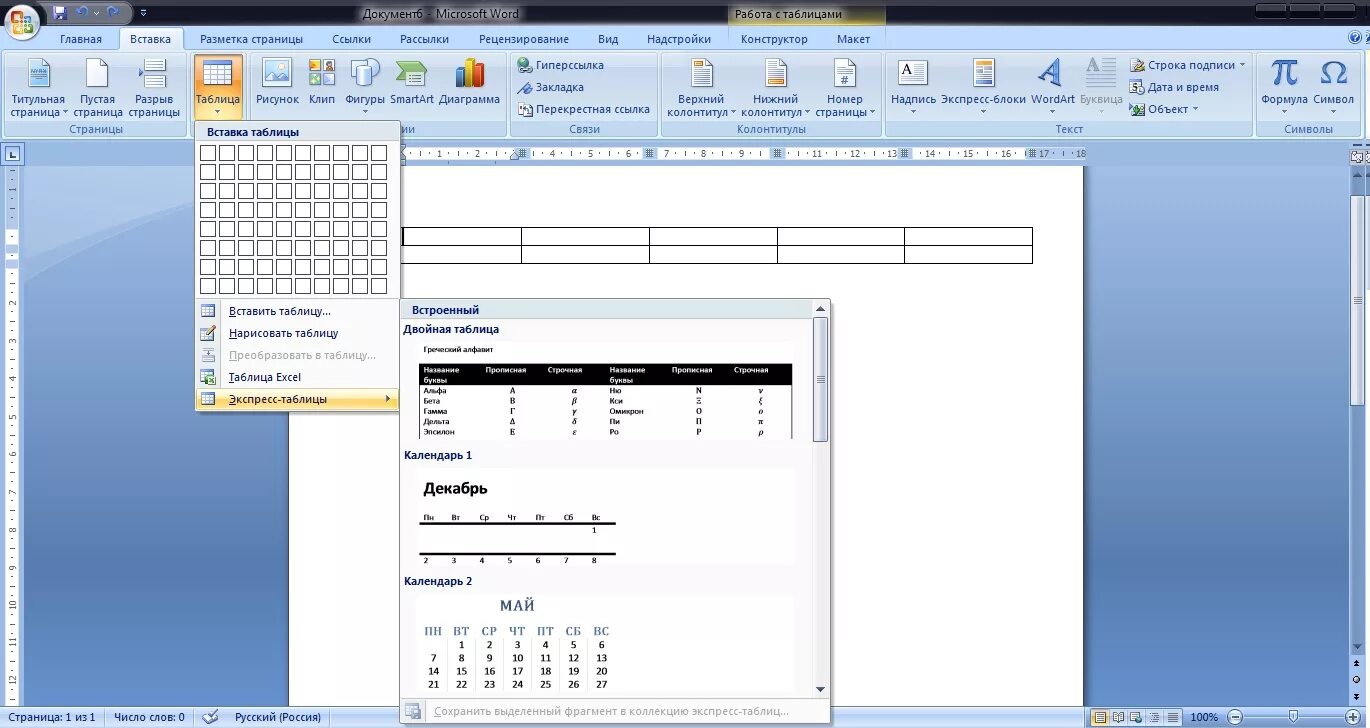Screen dimensions: 1370x728
Task: Switch to the Главная tab
Action: (x=81, y=39)
